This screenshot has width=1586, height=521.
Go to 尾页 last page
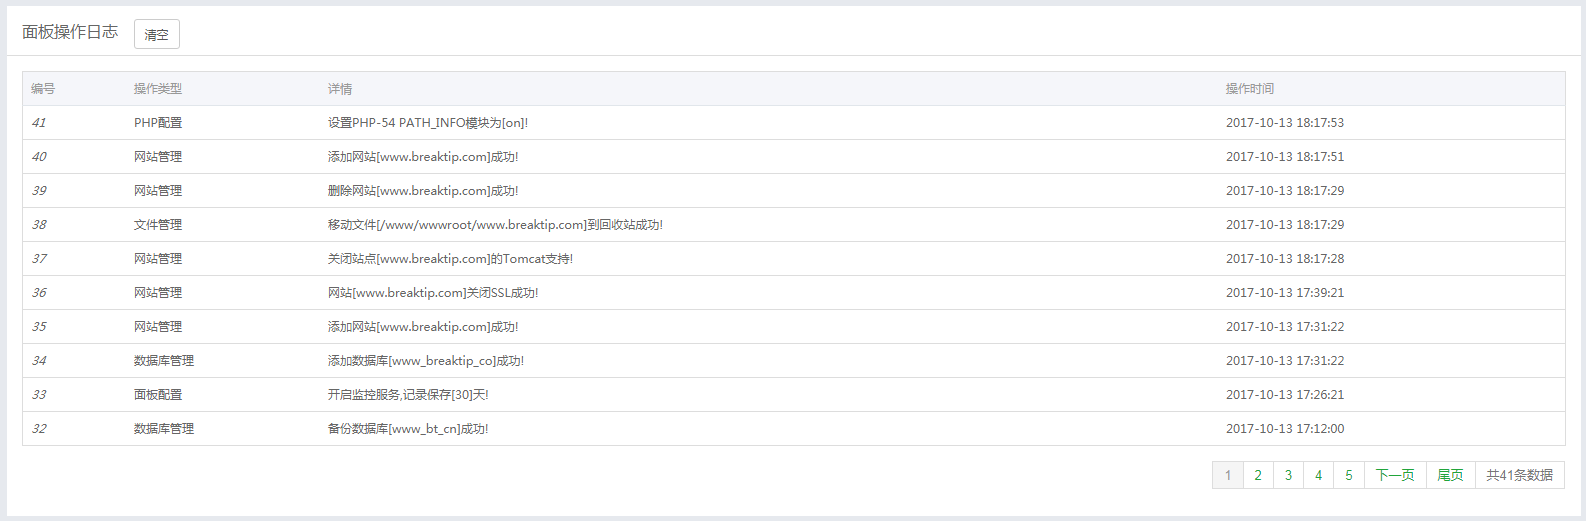click(1450, 475)
